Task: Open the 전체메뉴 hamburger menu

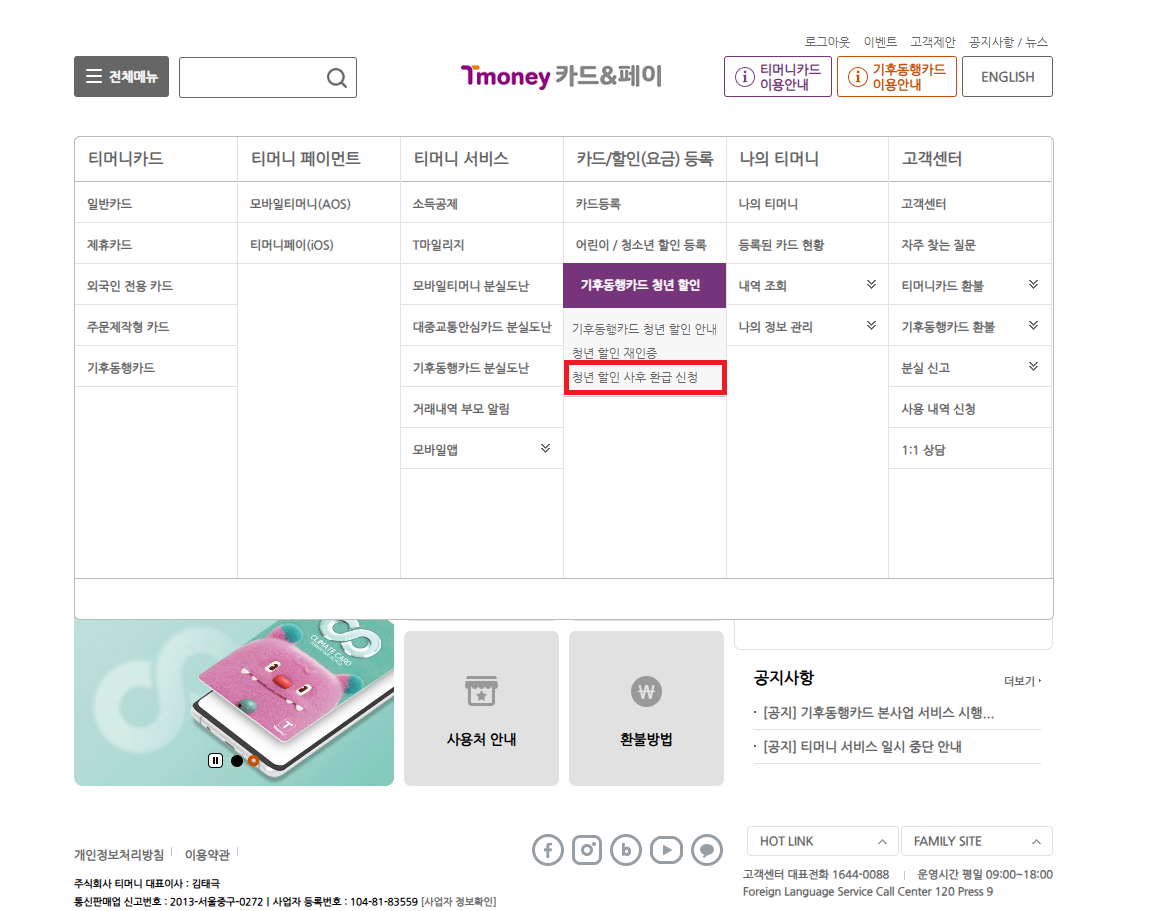Action: coord(121,76)
